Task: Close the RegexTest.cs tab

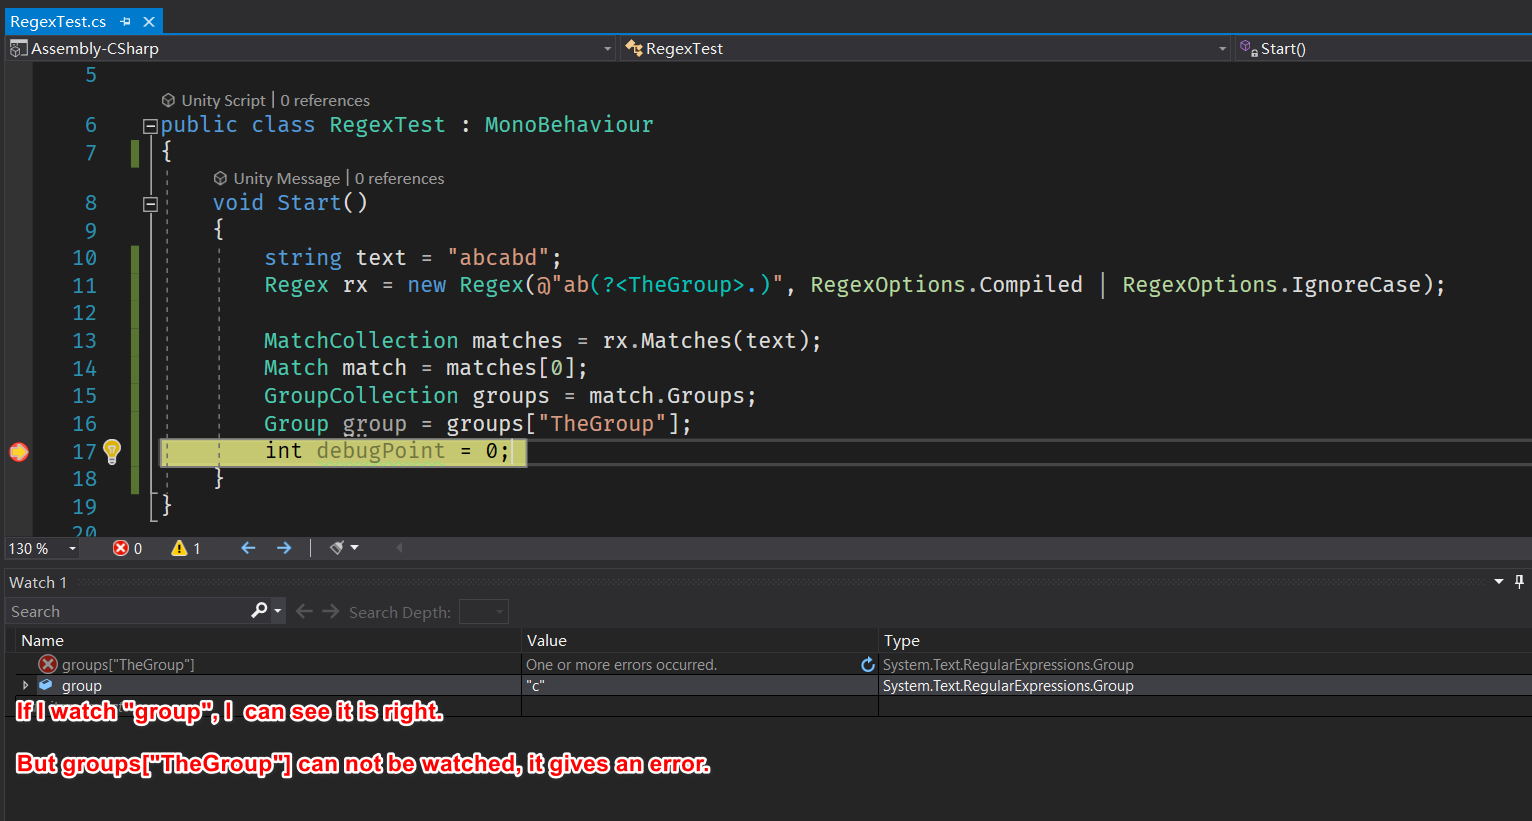Action: 149,21
